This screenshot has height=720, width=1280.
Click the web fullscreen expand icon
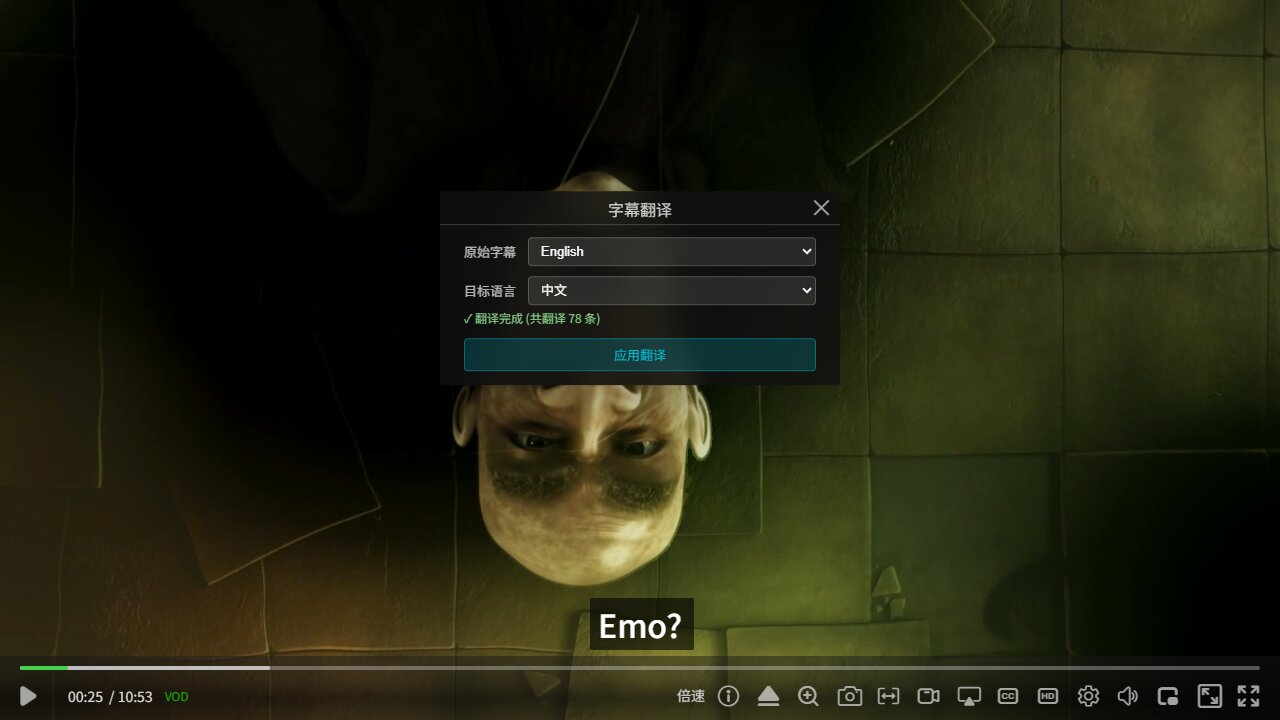[x=1210, y=696]
